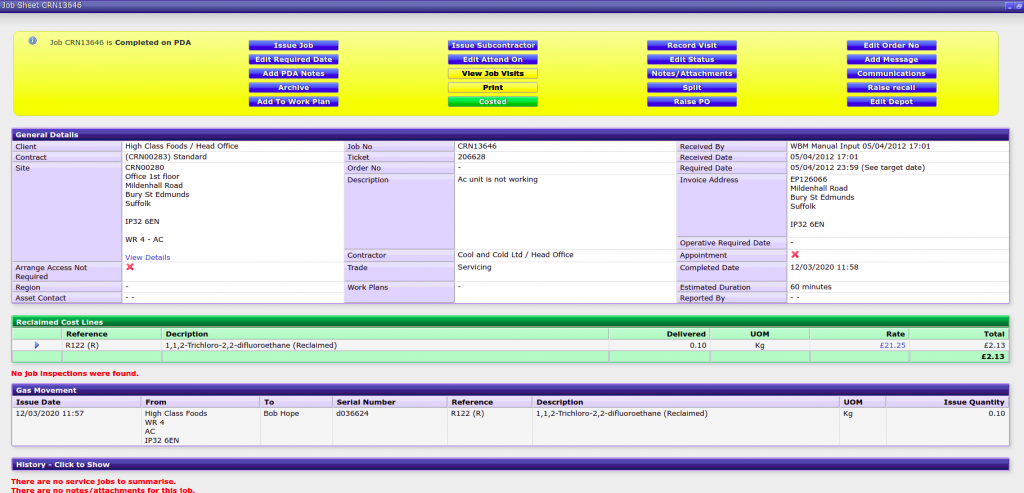The width and height of the screenshot is (1024, 493).
Task: Open Edit Status
Action: pyautogui.click(x=692, y=59)
